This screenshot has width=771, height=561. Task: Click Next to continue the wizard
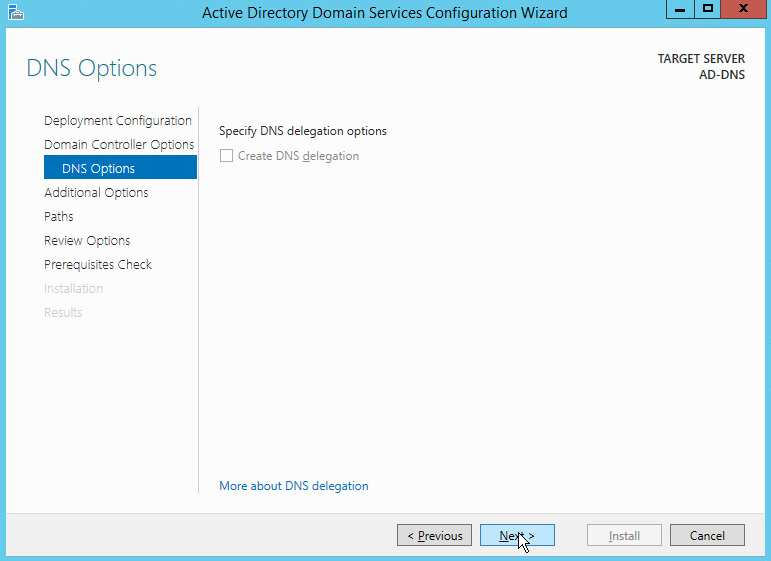(517, 536)
